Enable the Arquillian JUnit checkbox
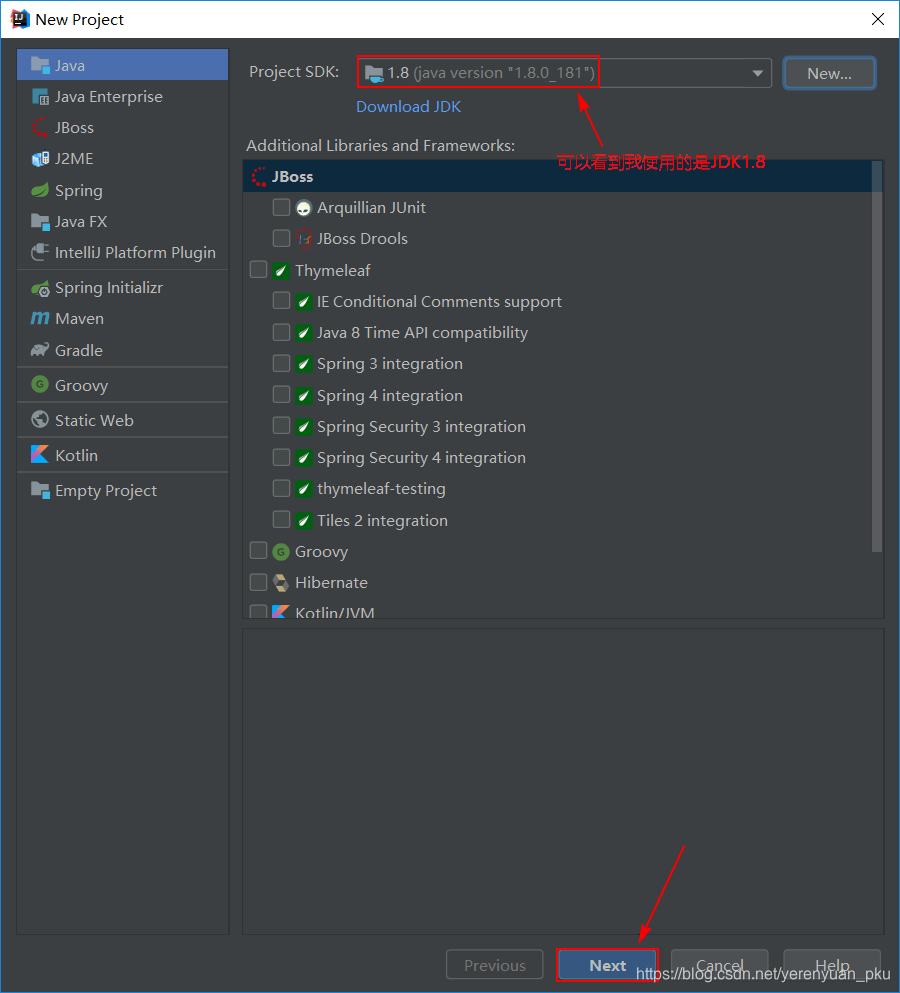 281,207
